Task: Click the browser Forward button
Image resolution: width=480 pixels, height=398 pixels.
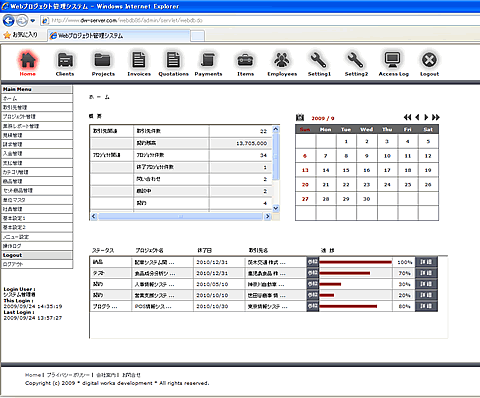Action: tap(22, 21)
